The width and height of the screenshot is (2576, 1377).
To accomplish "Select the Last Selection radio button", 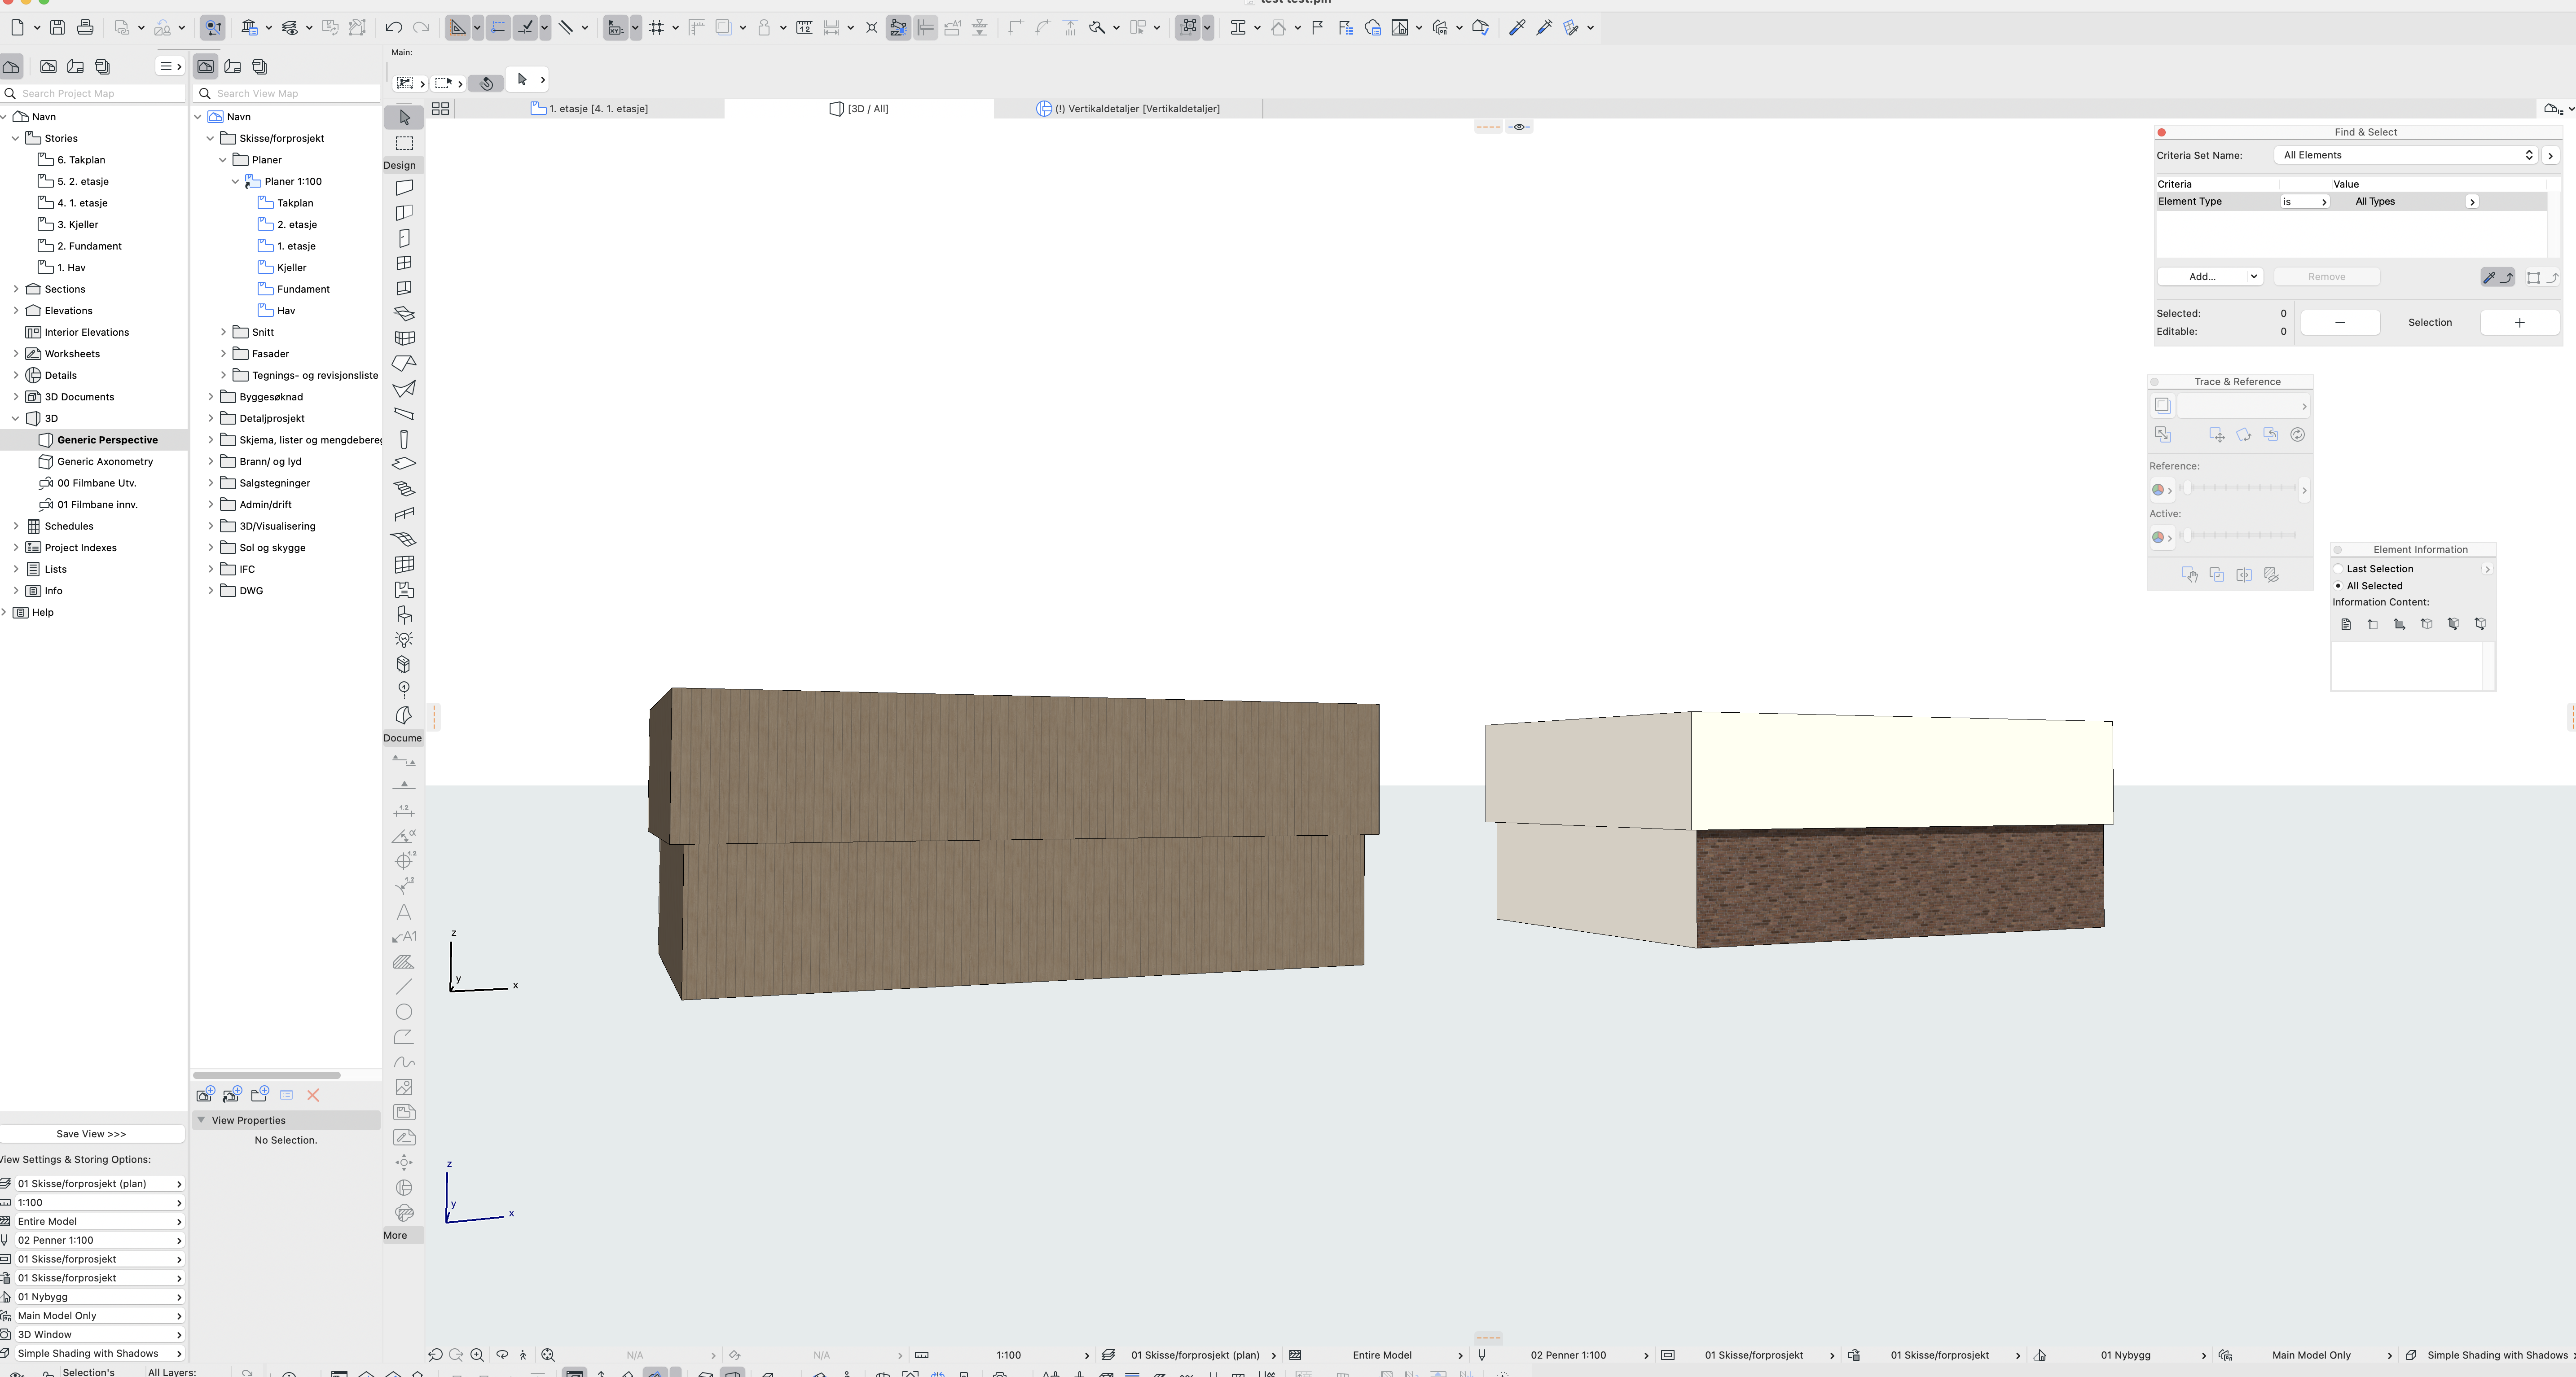I will pos(2338,569).
